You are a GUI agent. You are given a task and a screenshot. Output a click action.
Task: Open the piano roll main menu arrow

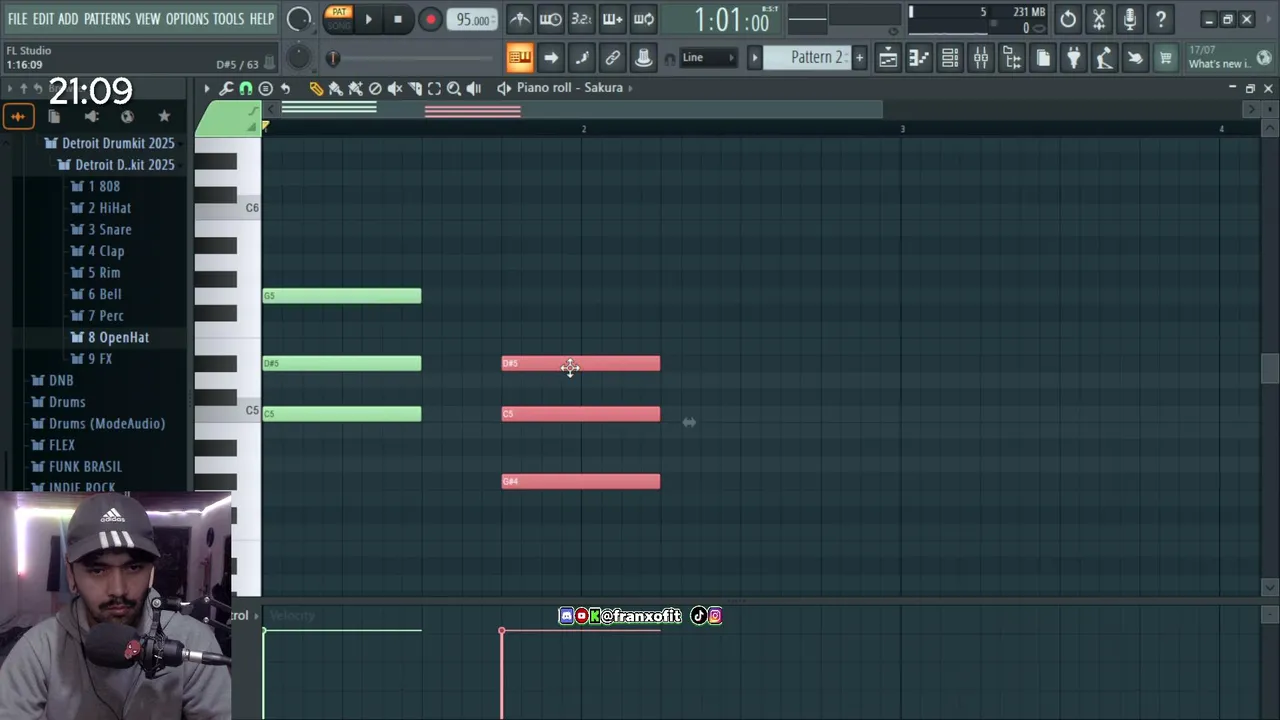pyautogui.click(x=207, y=88)
